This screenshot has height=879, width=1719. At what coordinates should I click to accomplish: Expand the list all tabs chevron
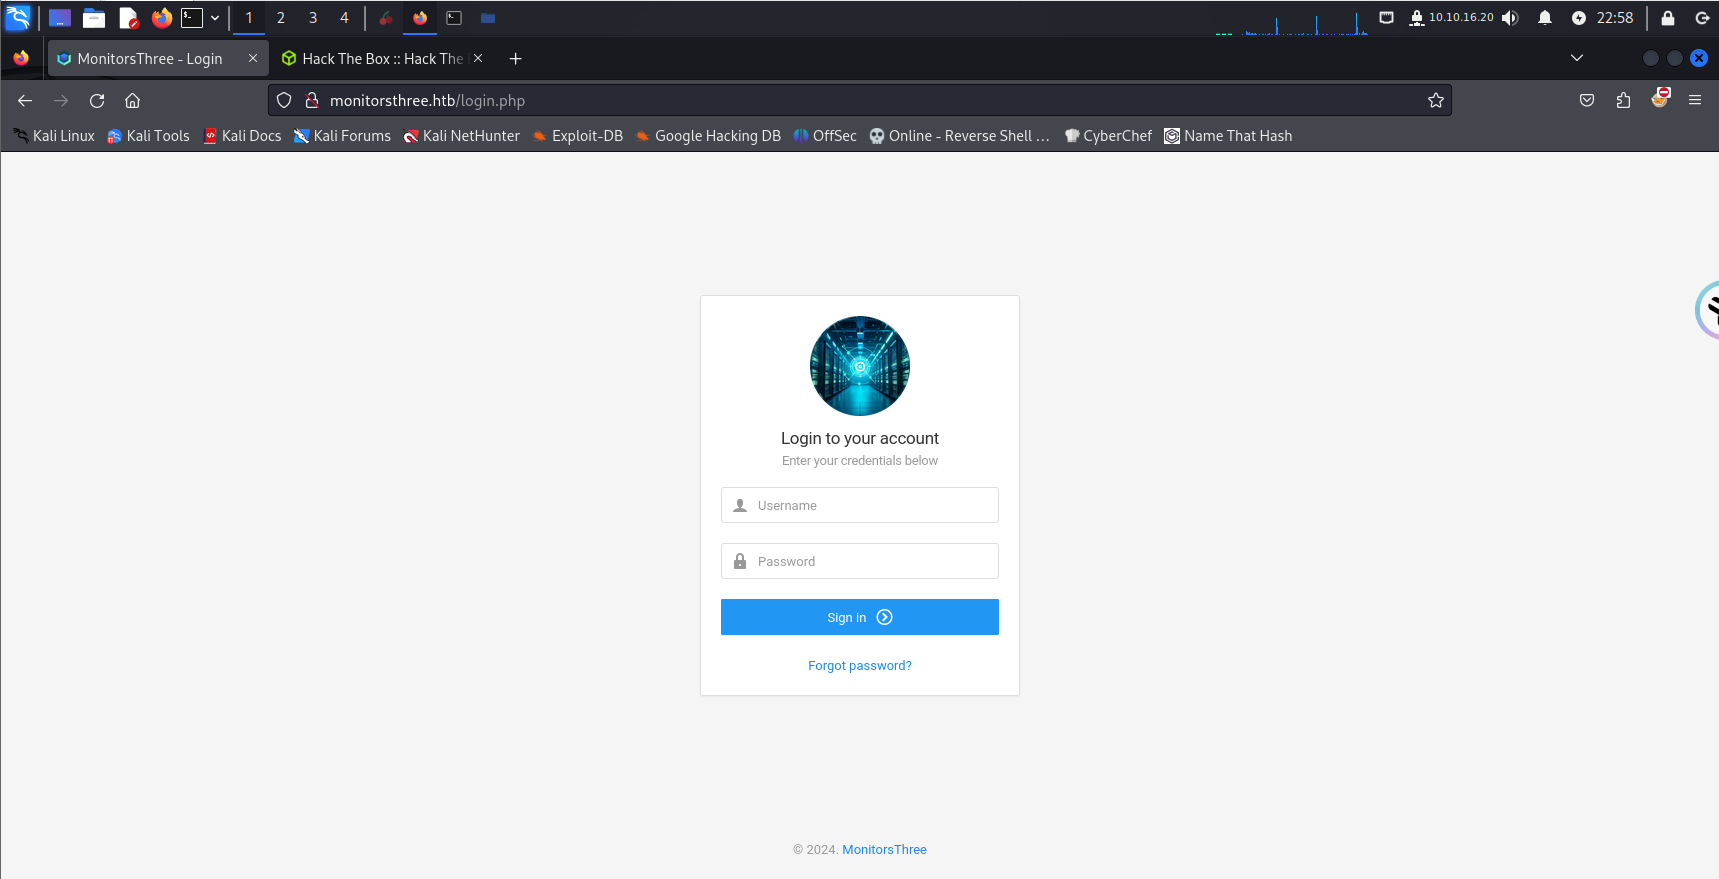(1576, 58)
